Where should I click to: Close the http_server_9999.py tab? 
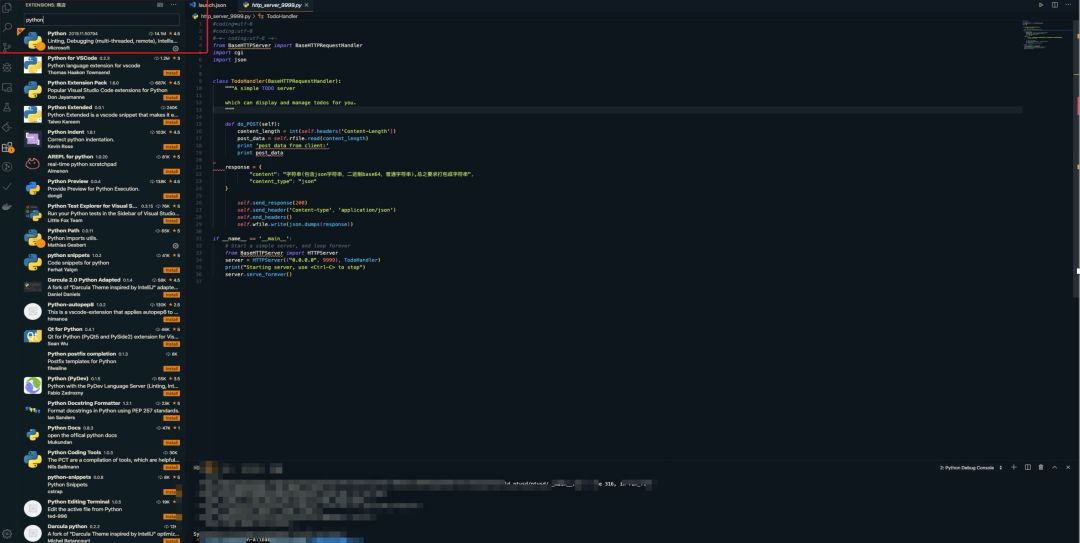tap(307, 5)
